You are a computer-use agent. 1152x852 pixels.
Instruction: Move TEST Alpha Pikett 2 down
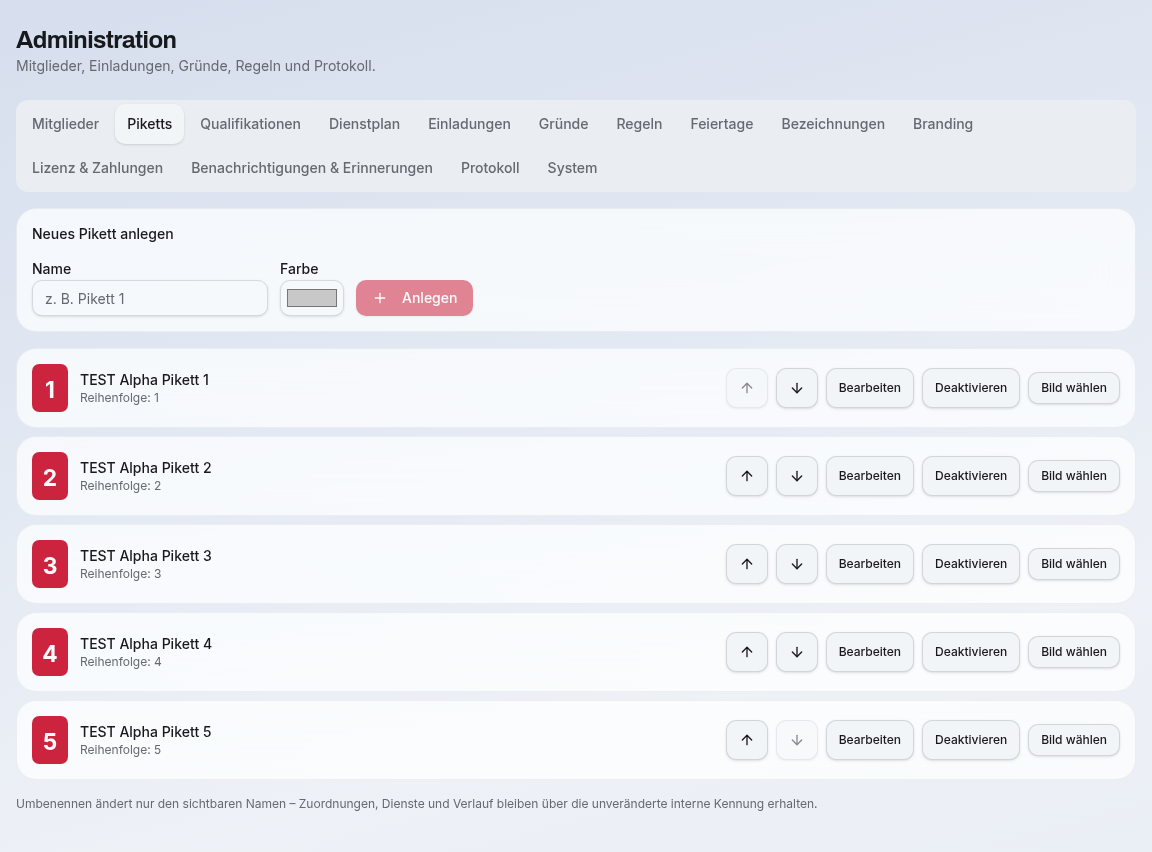[x=796, y=476]
